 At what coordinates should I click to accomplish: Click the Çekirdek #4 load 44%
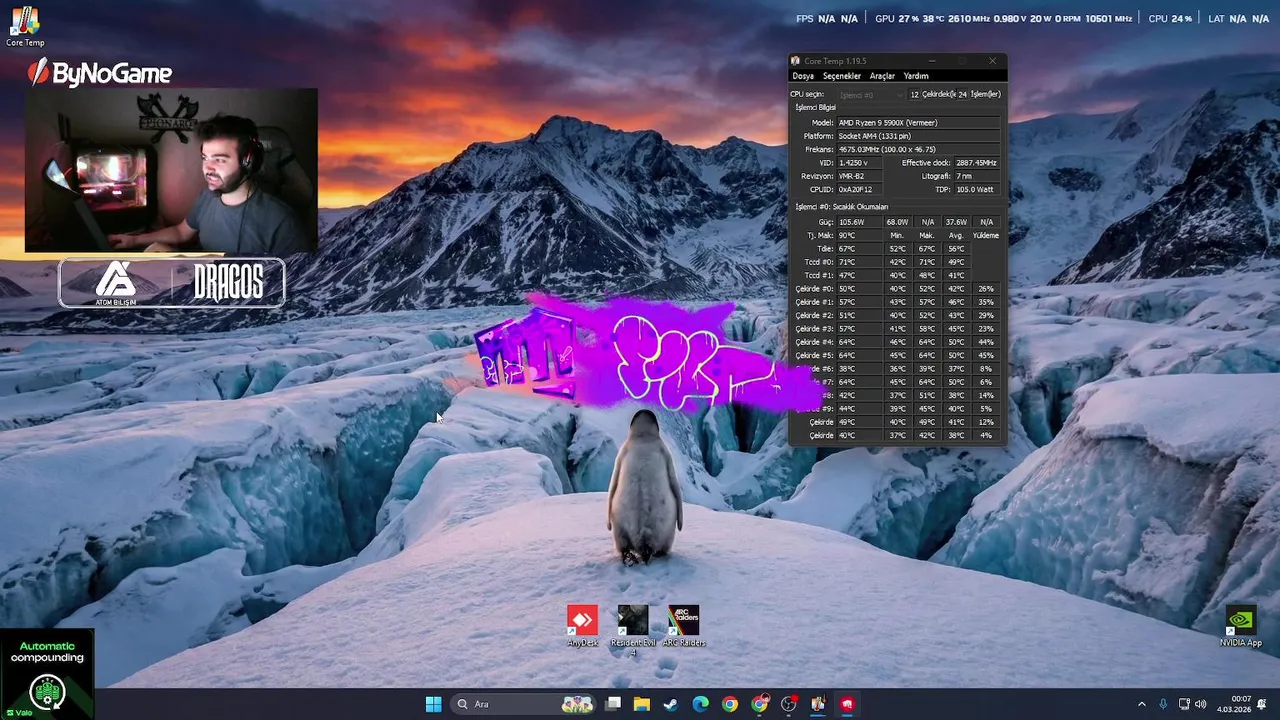986,342
